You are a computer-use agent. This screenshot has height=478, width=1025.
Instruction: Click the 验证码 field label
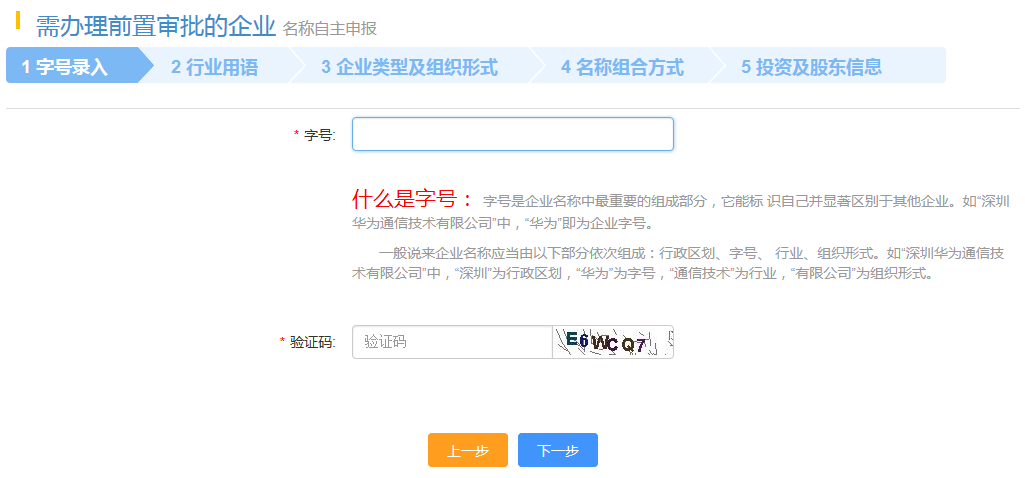click(x=312, y=342)
